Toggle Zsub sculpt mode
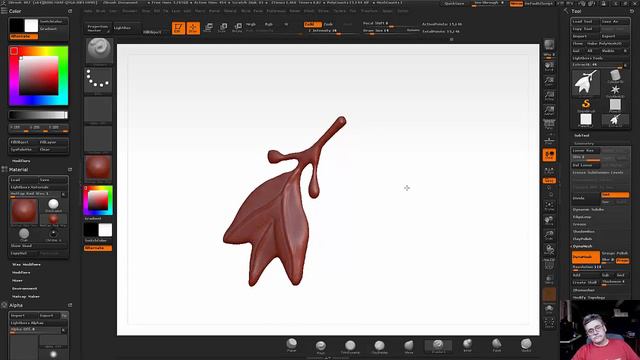 tap(328, 24)
